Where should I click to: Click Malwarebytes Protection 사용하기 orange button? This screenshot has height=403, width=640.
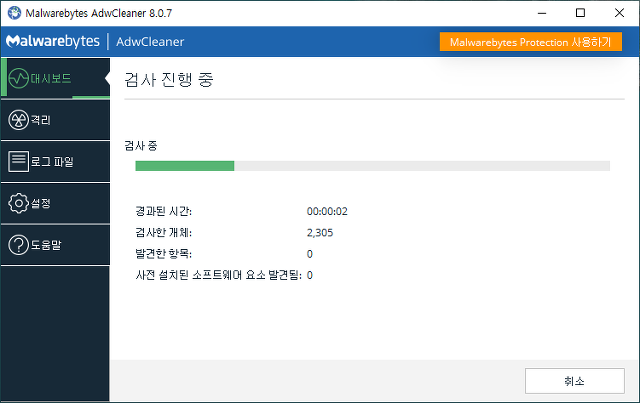coord(531,42)
